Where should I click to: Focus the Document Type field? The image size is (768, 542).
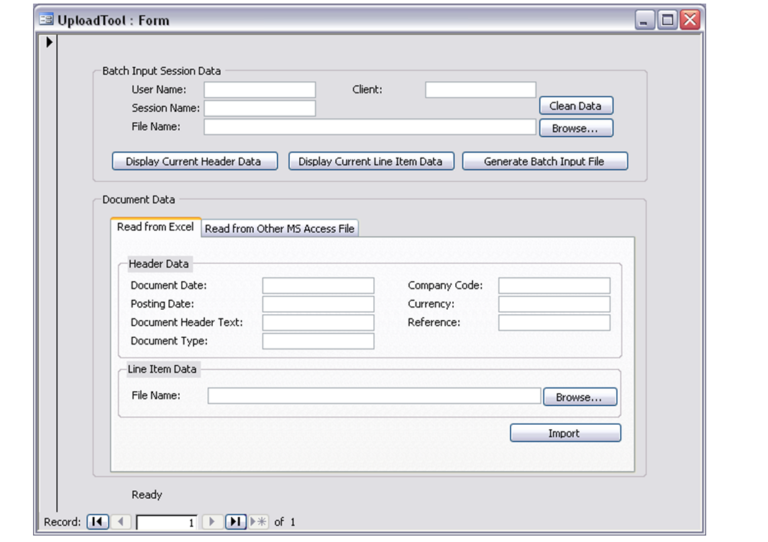point(318,341)
